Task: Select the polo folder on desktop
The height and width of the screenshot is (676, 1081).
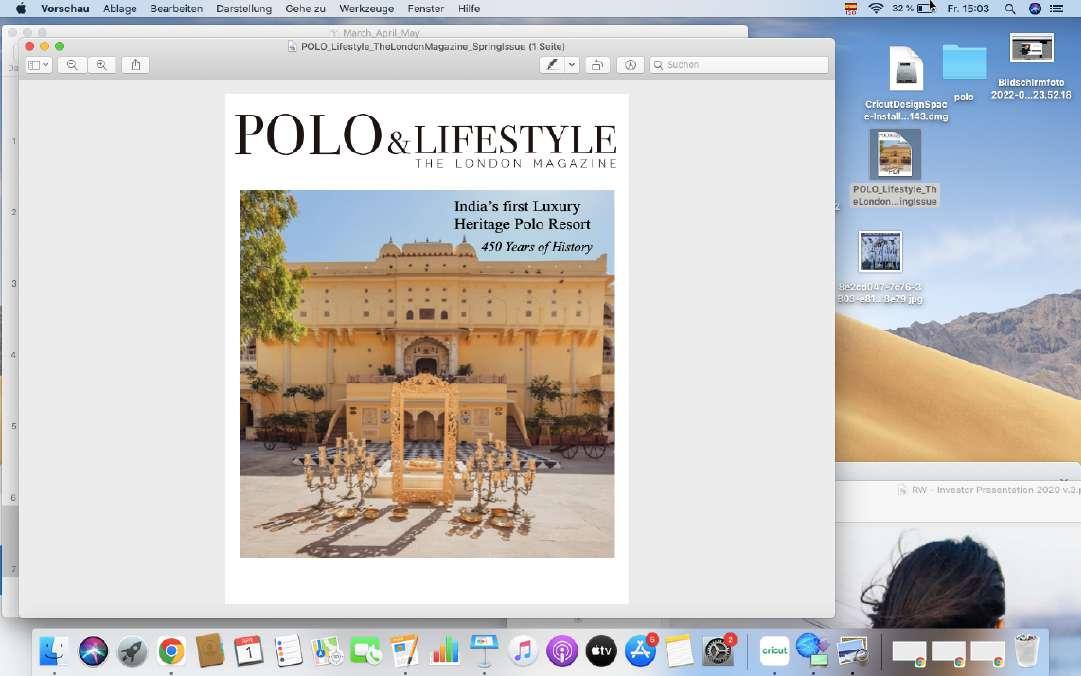Action: pos(964,63)
